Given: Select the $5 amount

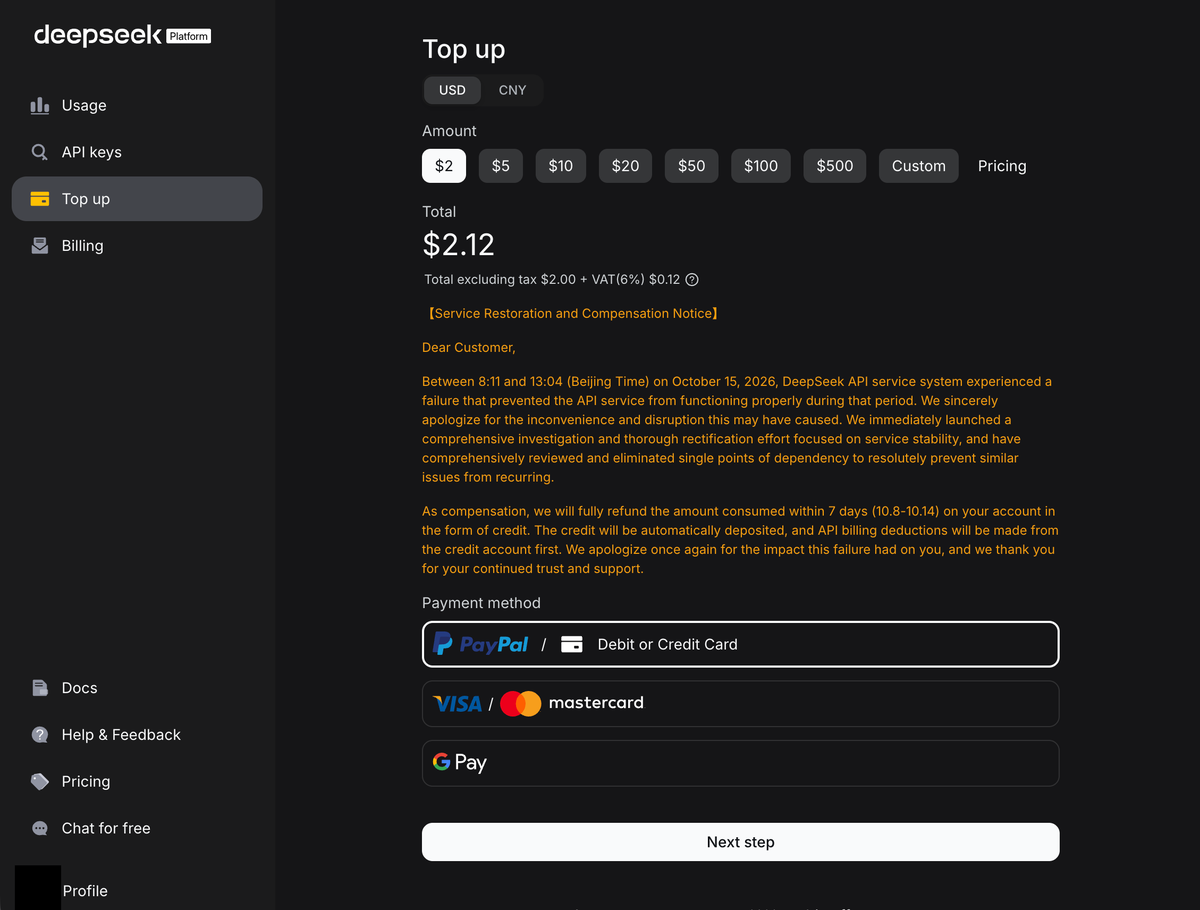Looking at the screenshot, I should 501,166.
